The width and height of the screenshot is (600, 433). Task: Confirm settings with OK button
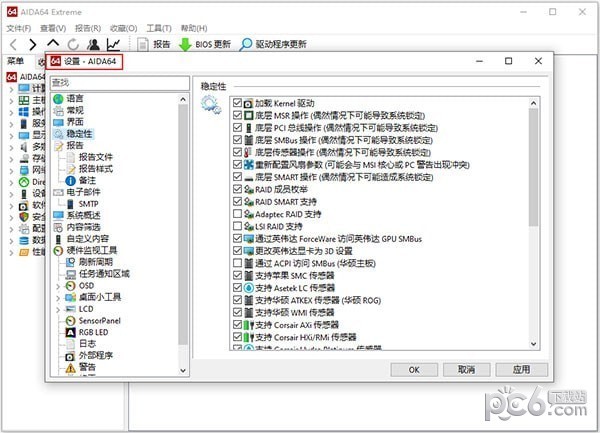coord(414,370)
